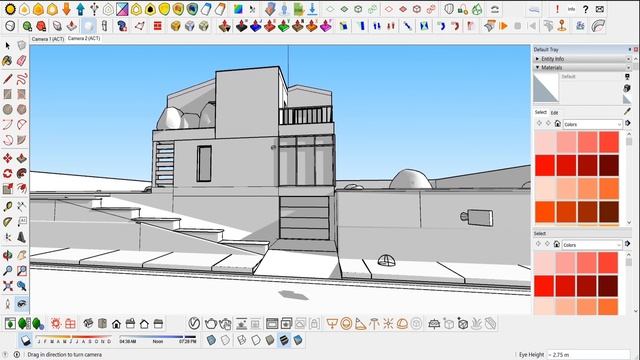Place the orange location pin icon

[562, 26]
